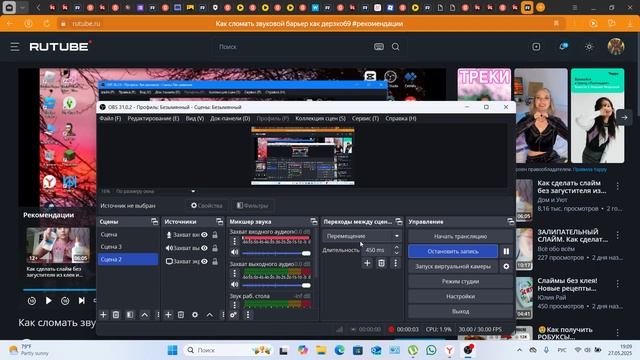Viewport: 640px width, 360px height.
Task: Toggle Rutube light/dark theme
Action: point(589,47)
